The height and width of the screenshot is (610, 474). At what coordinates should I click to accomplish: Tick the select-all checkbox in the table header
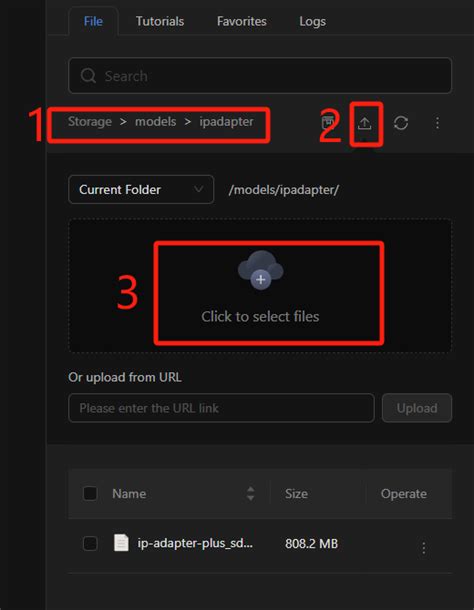(90, 494)
